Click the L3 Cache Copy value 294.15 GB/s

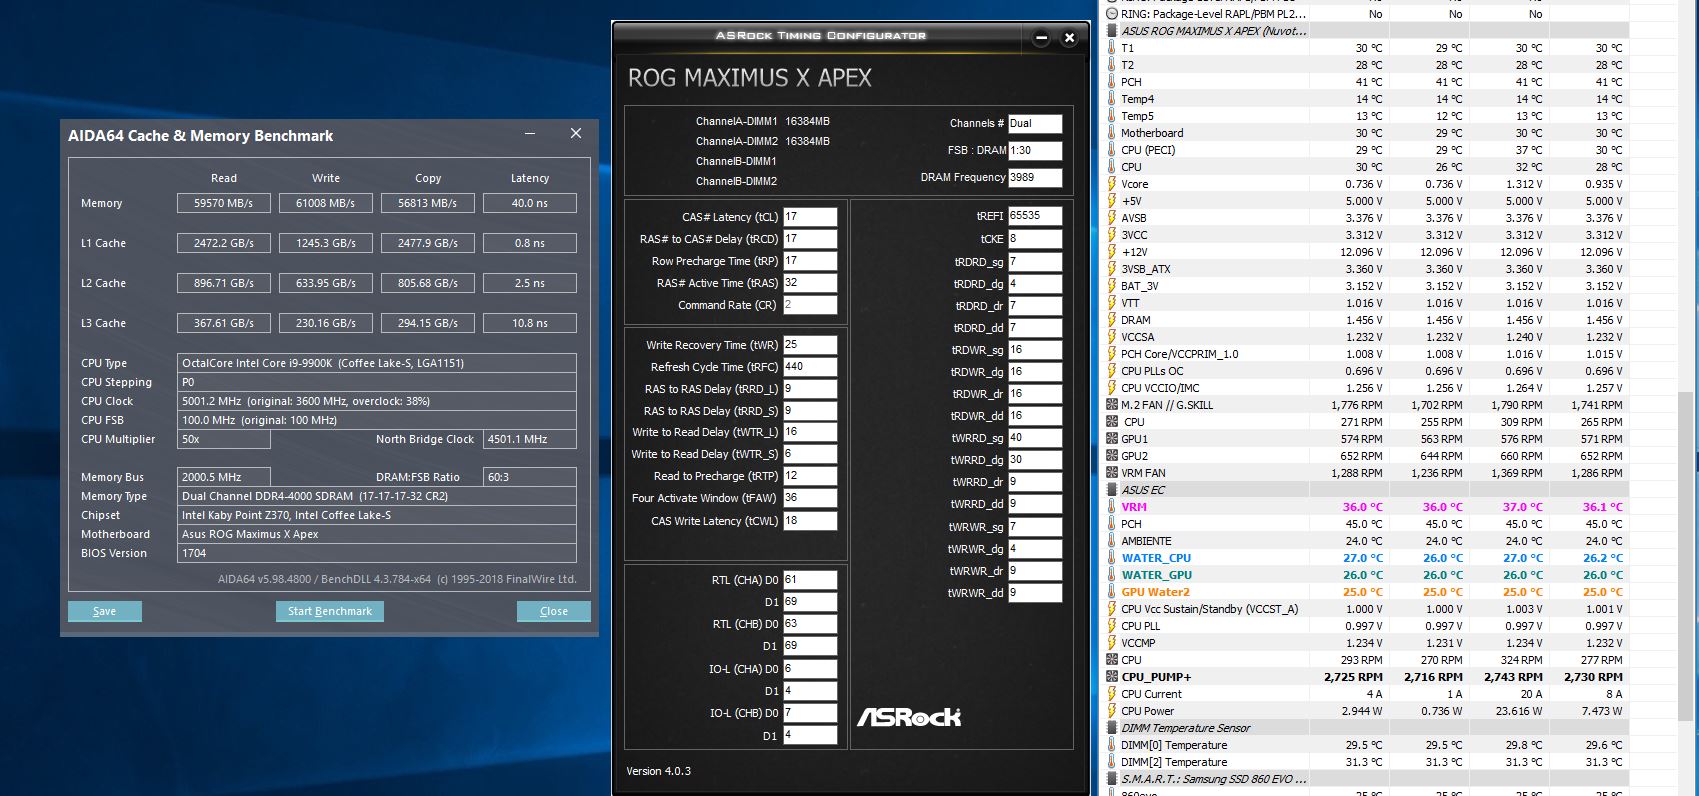click(428, 323)
